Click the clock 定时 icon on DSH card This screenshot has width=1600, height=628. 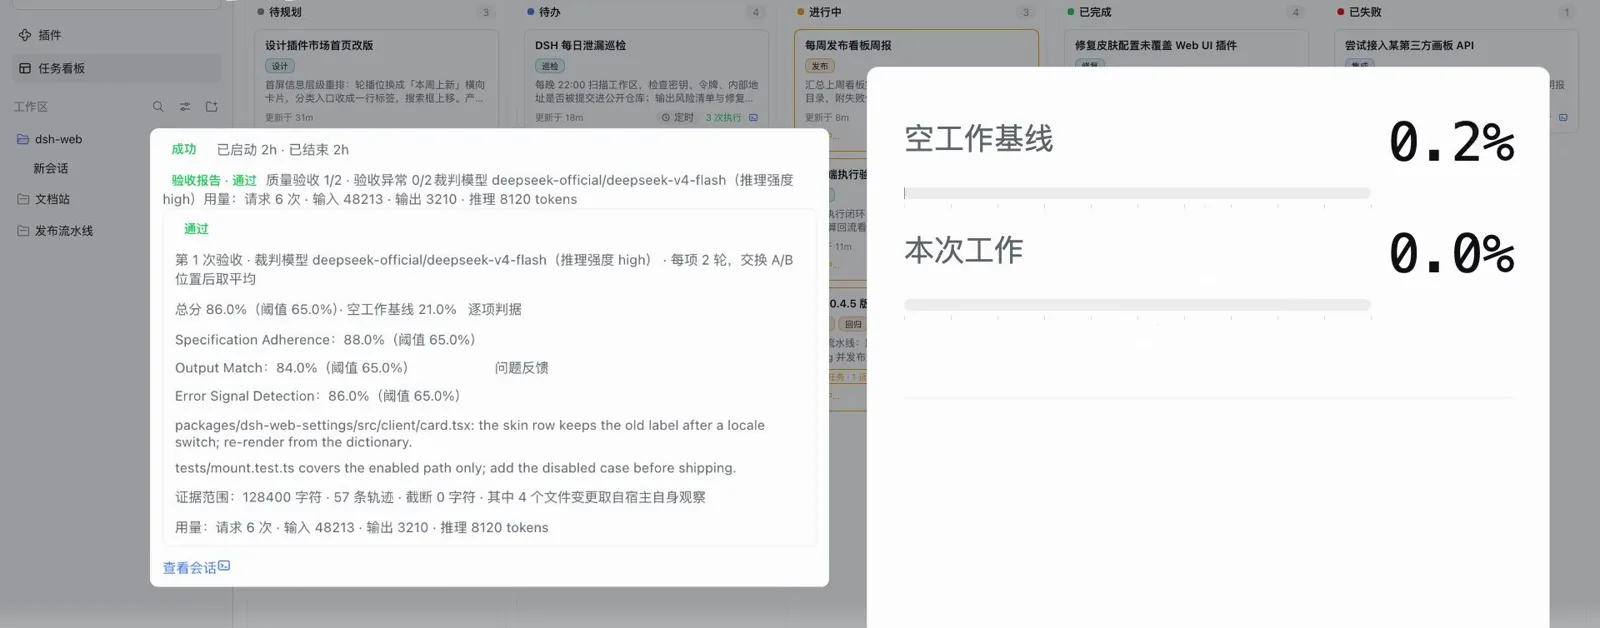(666, 117)
